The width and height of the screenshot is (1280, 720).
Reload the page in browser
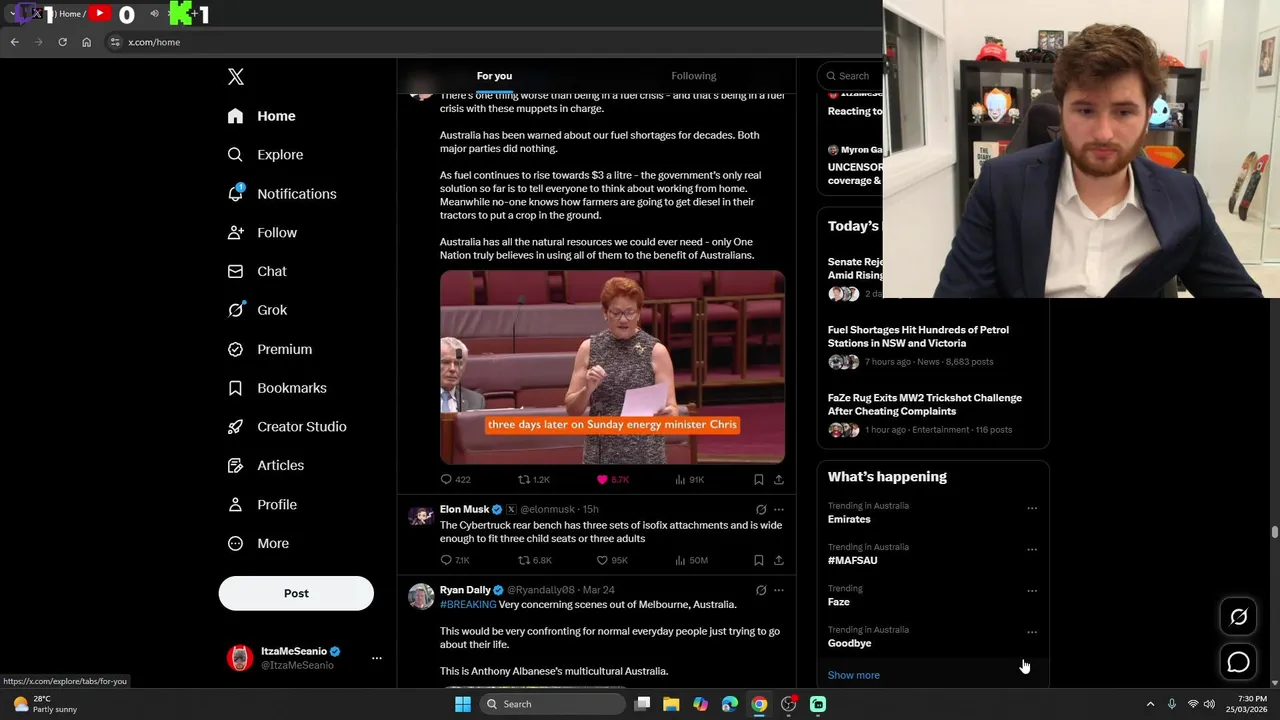pyautogui.click(x=62, y=42)
